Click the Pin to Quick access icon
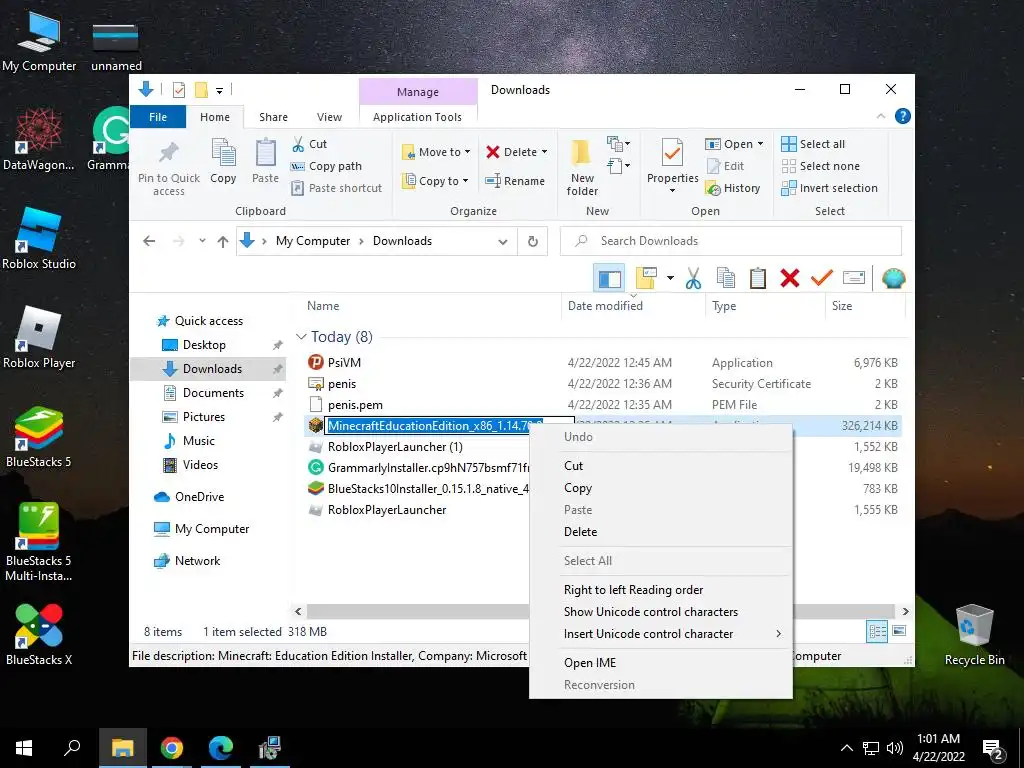Screen dimensions: 1024x768 tap(168, 152)
